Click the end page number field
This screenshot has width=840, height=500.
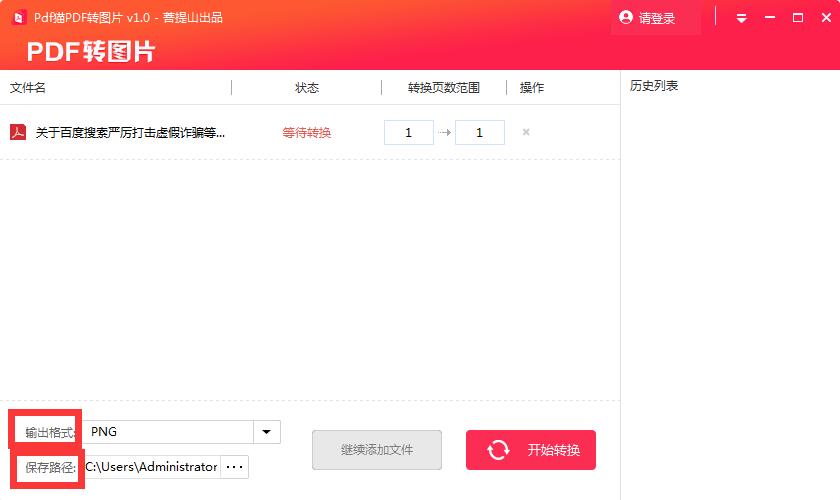pyautogui.click(x=479, y=132)
